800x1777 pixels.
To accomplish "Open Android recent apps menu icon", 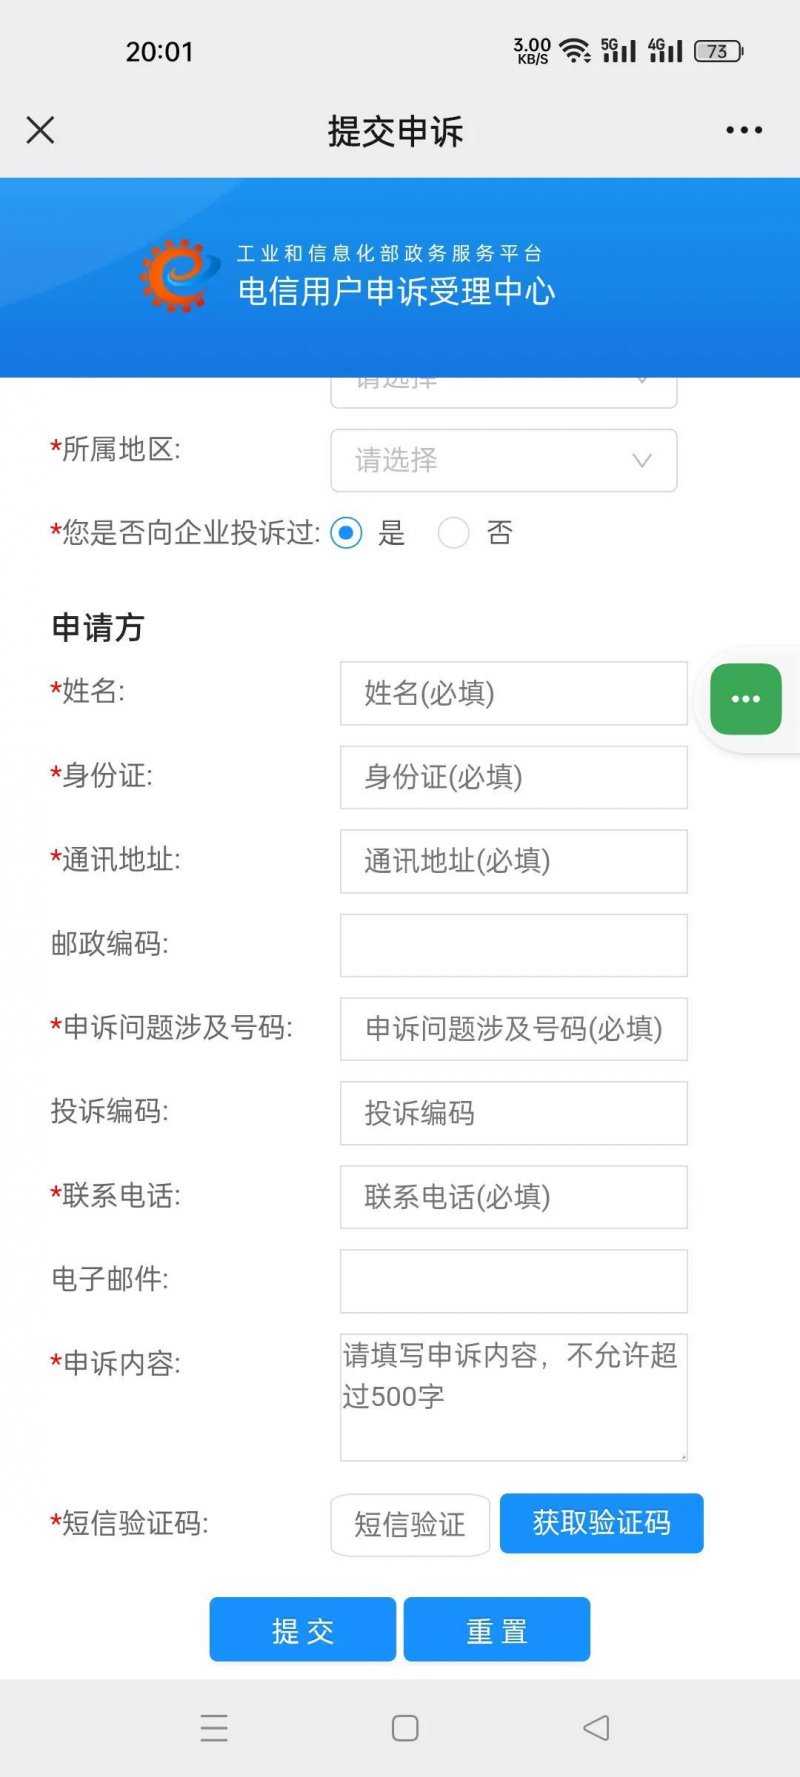I will 214,1728.
